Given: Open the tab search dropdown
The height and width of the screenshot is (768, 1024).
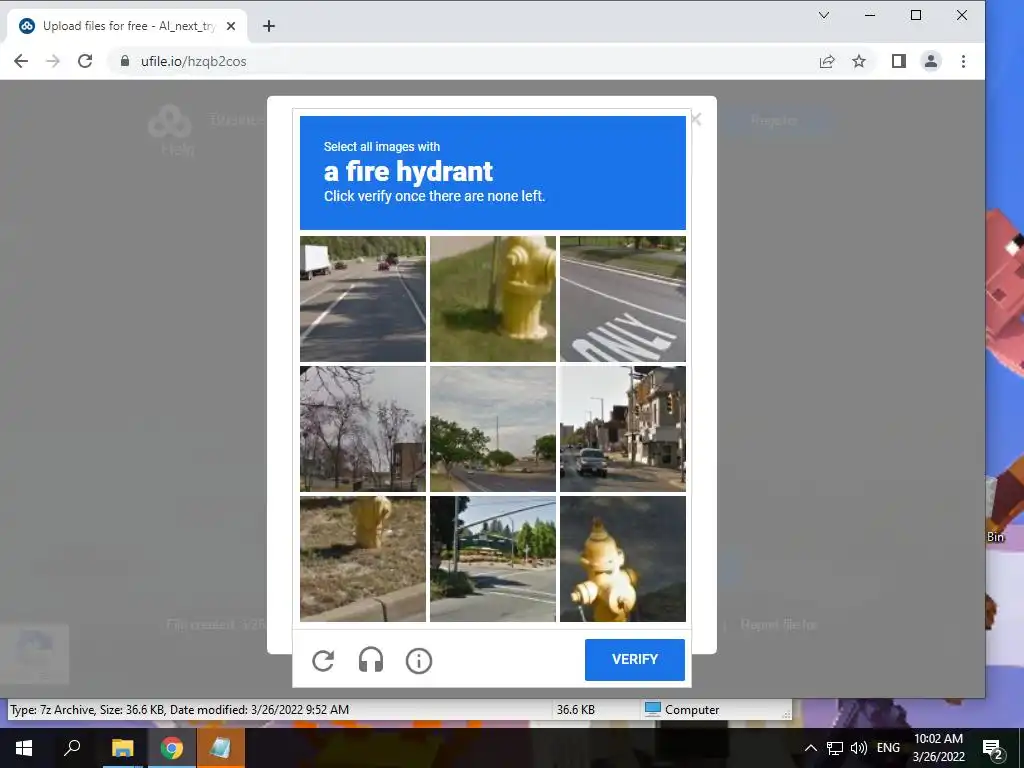Looking at the screenshot, I should [824, 15].
